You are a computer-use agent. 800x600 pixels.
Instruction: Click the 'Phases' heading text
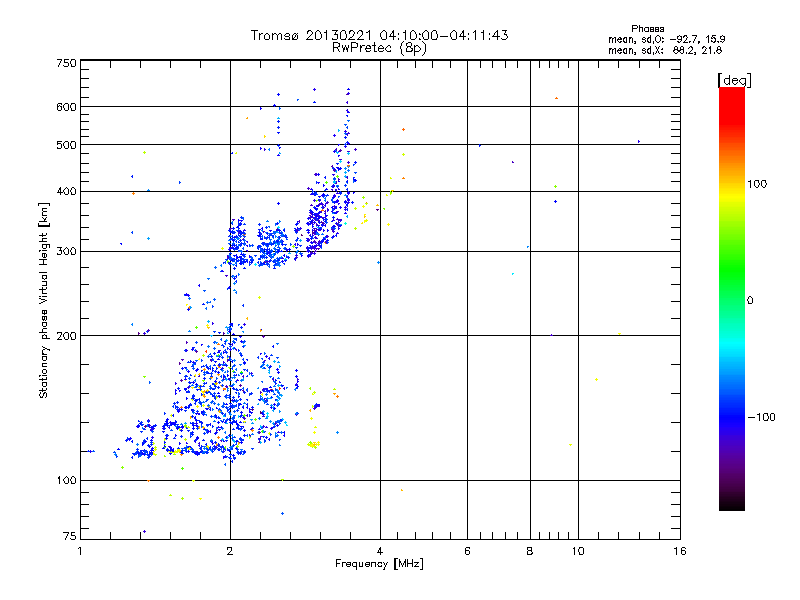(647, 29)
